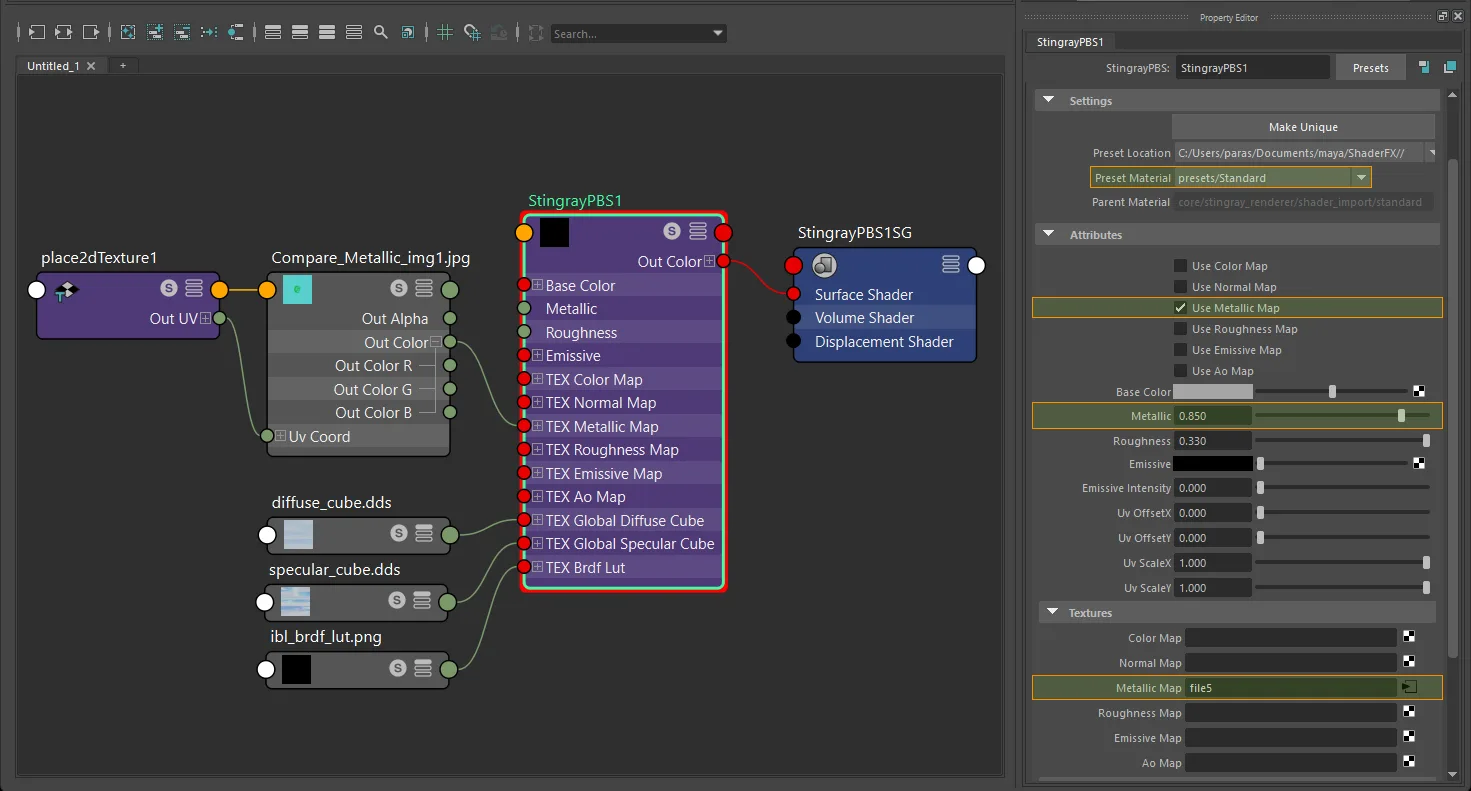The width and height of the screenshot is (1471, 791).
Task: Click the Rearrange Graph toolbar icon
Action: [209, 33]
